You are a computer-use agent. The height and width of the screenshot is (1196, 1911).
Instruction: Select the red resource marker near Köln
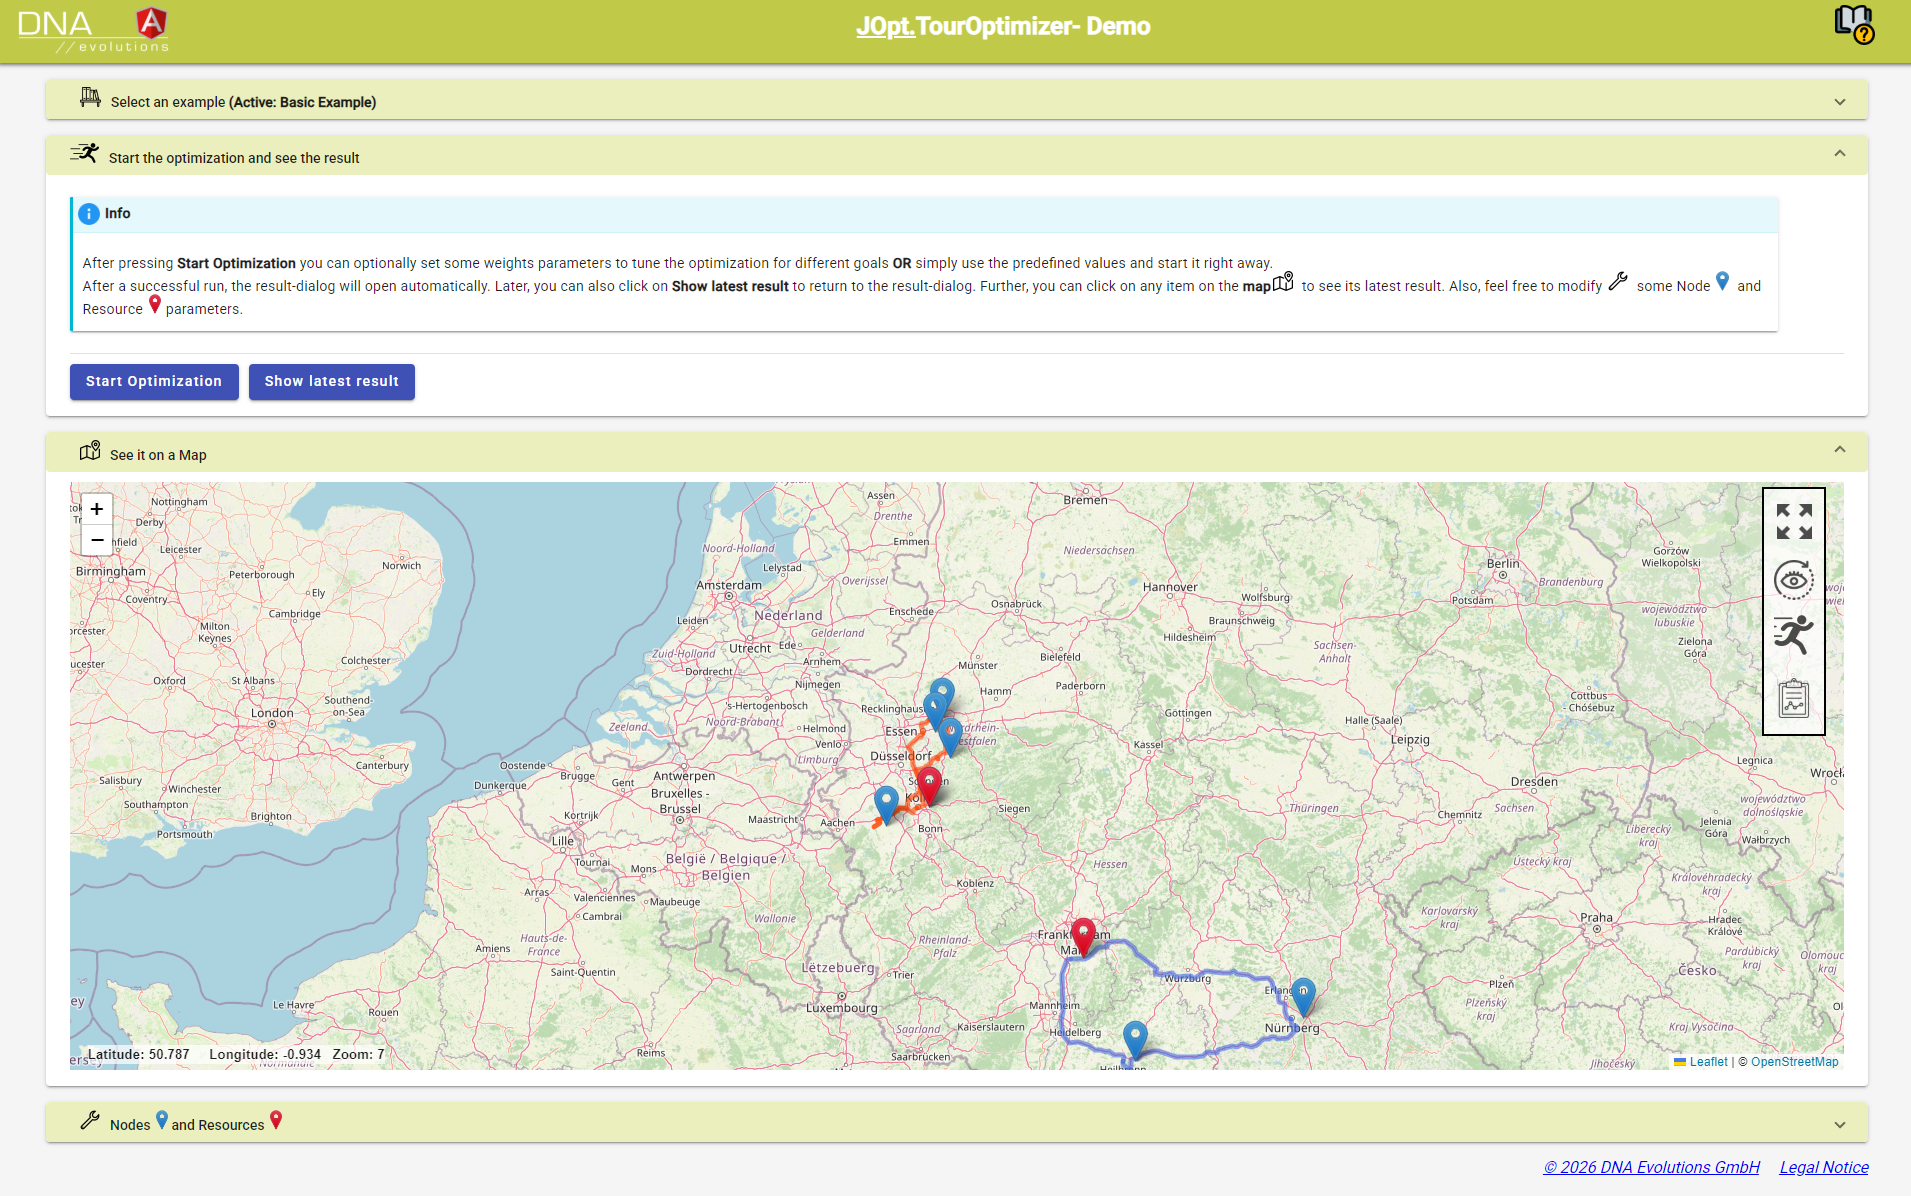(929, 784)
